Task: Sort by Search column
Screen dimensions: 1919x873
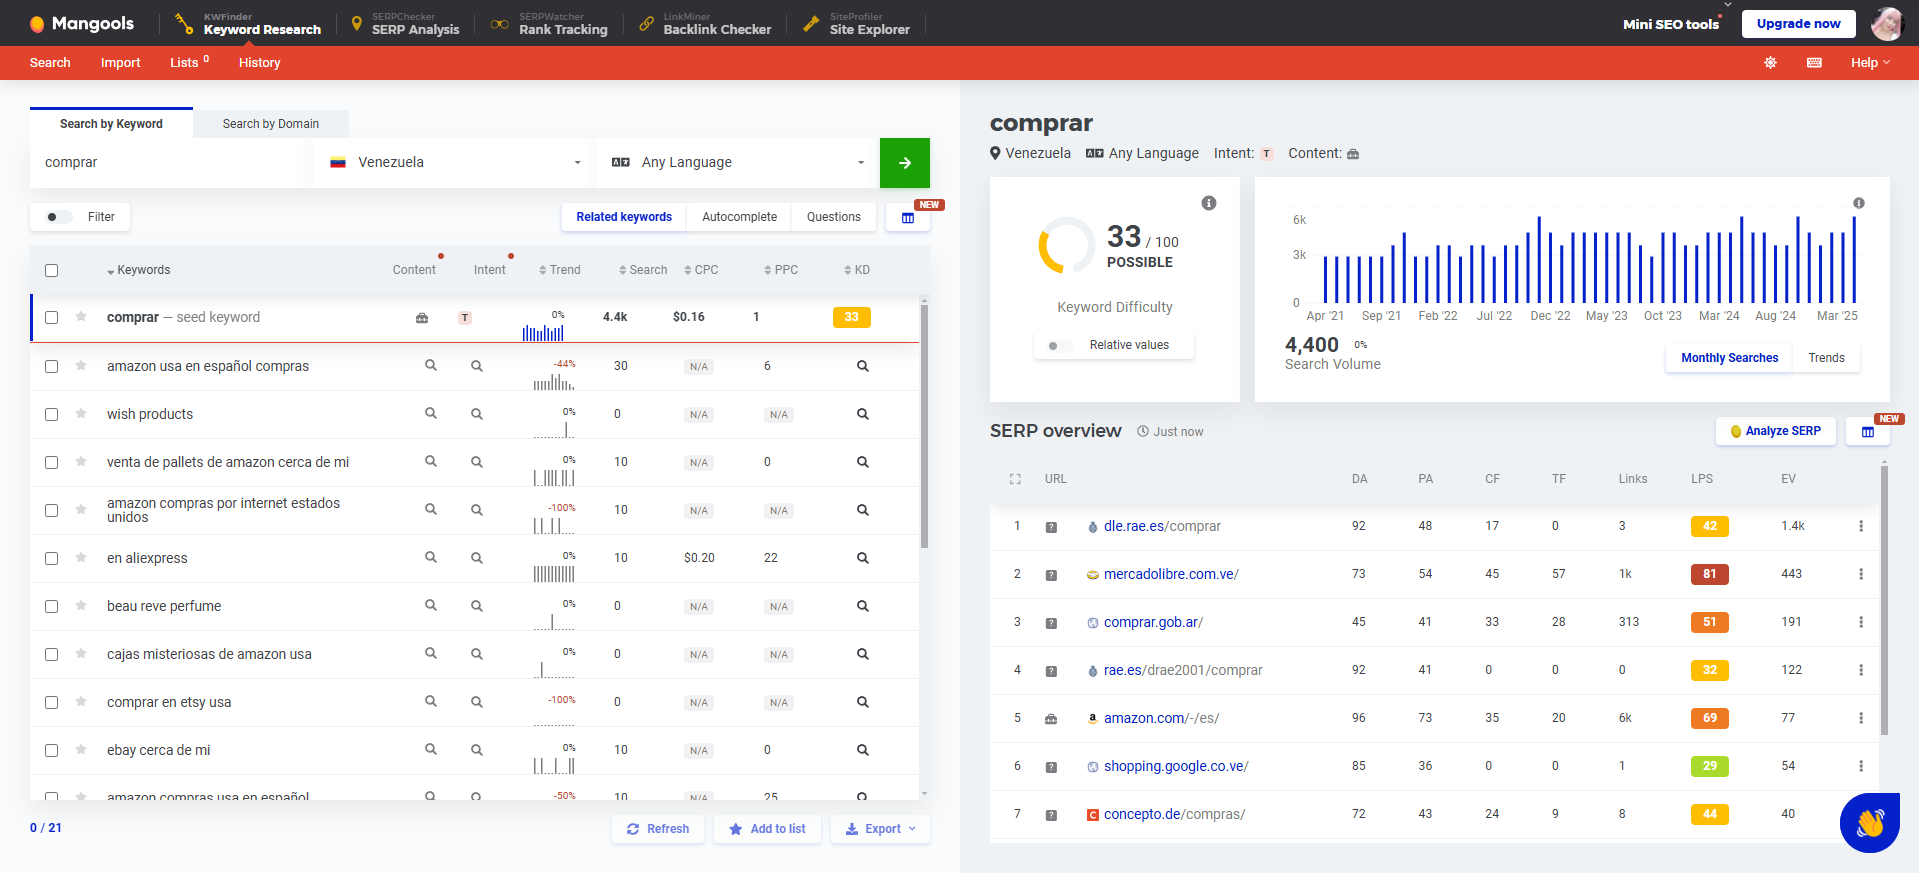Action: pos(643,270)
